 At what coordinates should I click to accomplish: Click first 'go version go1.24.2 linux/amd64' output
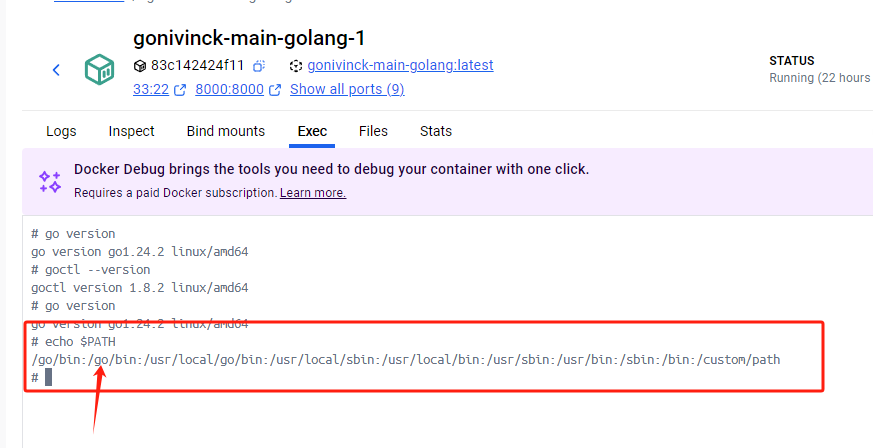coord(140,252)
